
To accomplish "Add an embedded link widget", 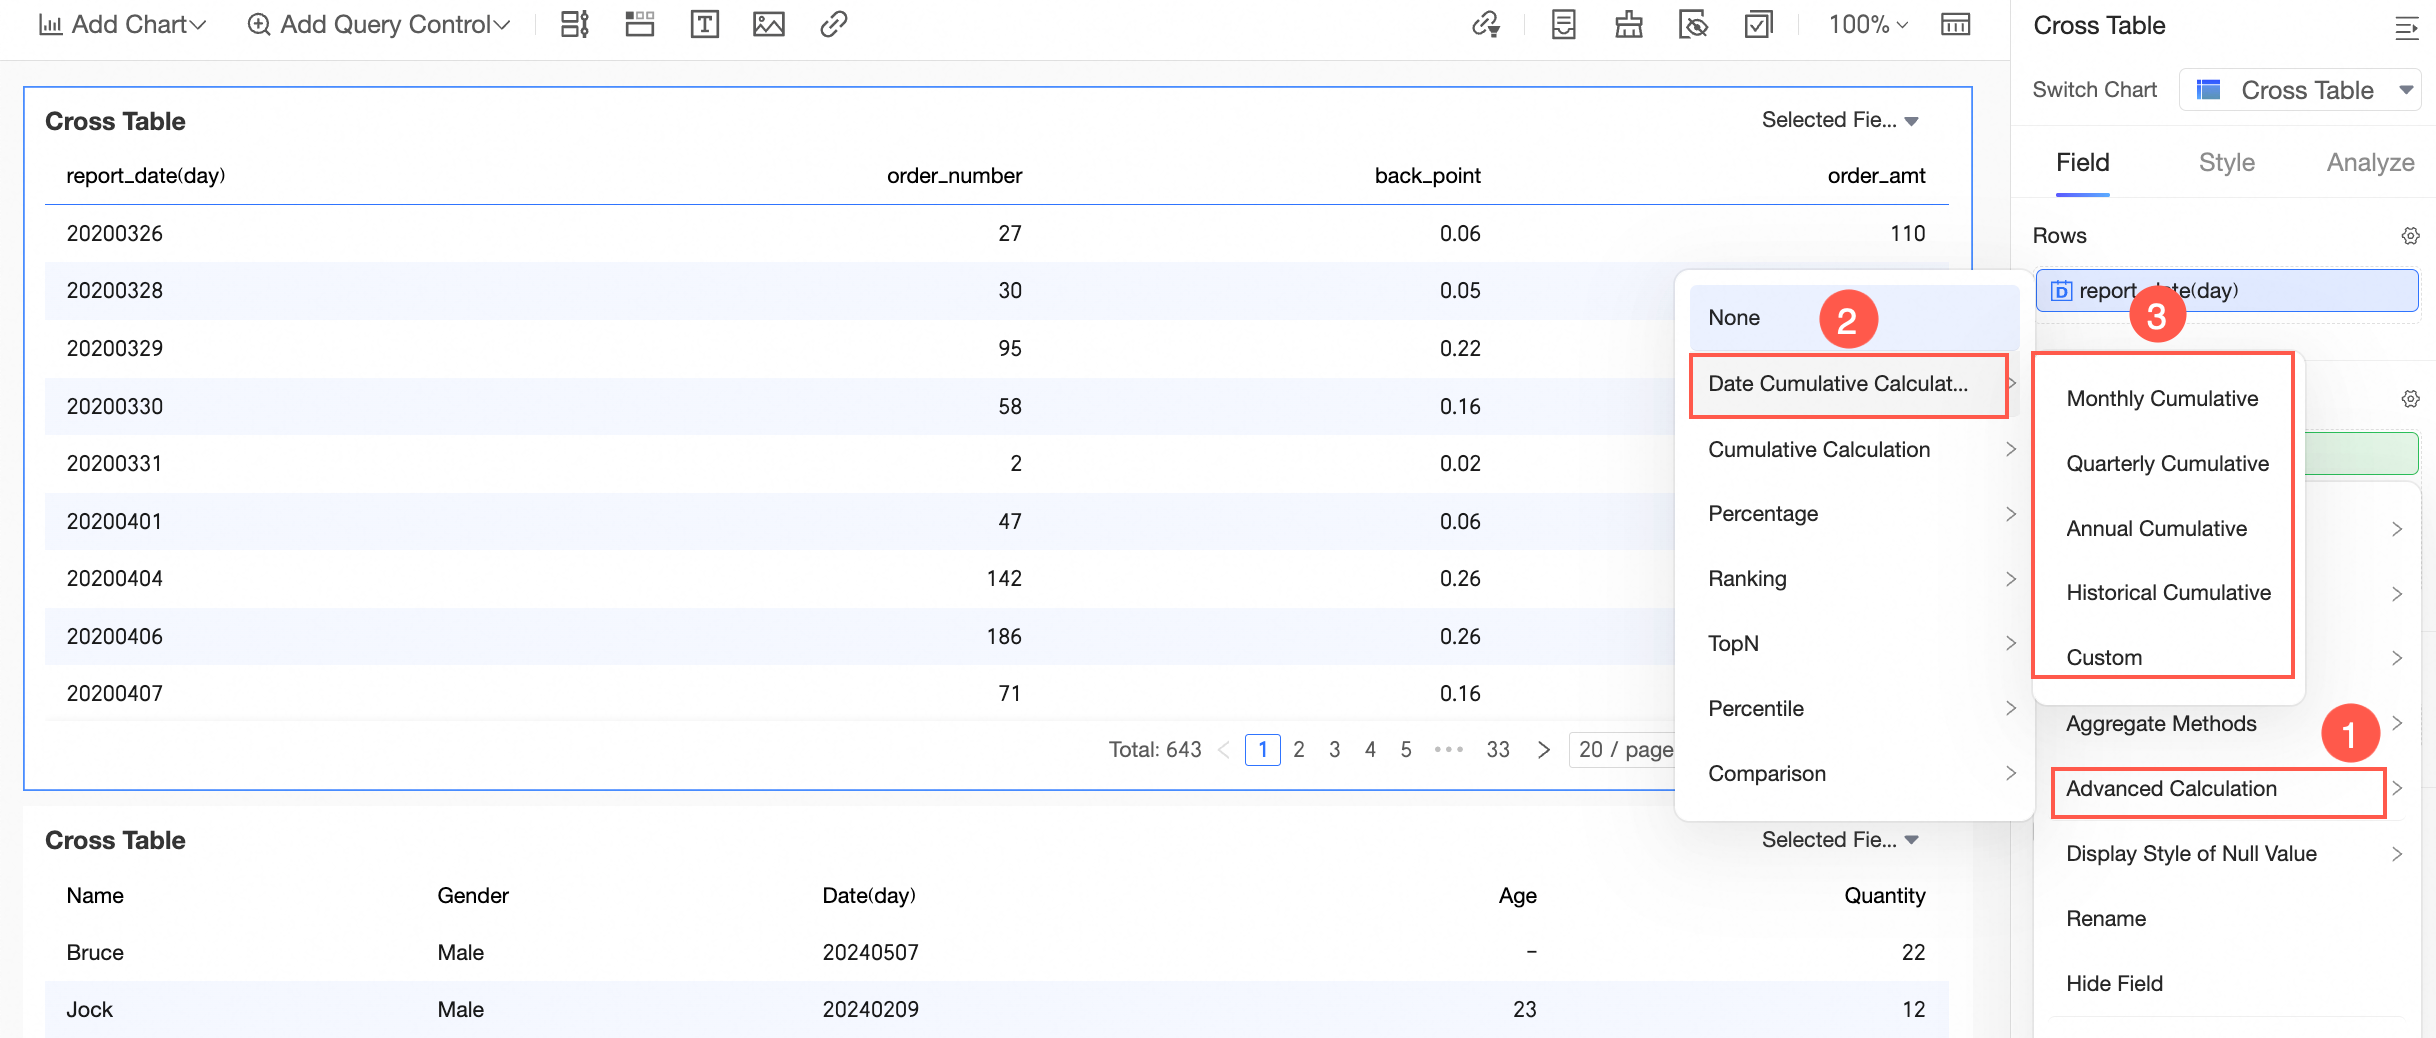I will [x=834, y=24].
